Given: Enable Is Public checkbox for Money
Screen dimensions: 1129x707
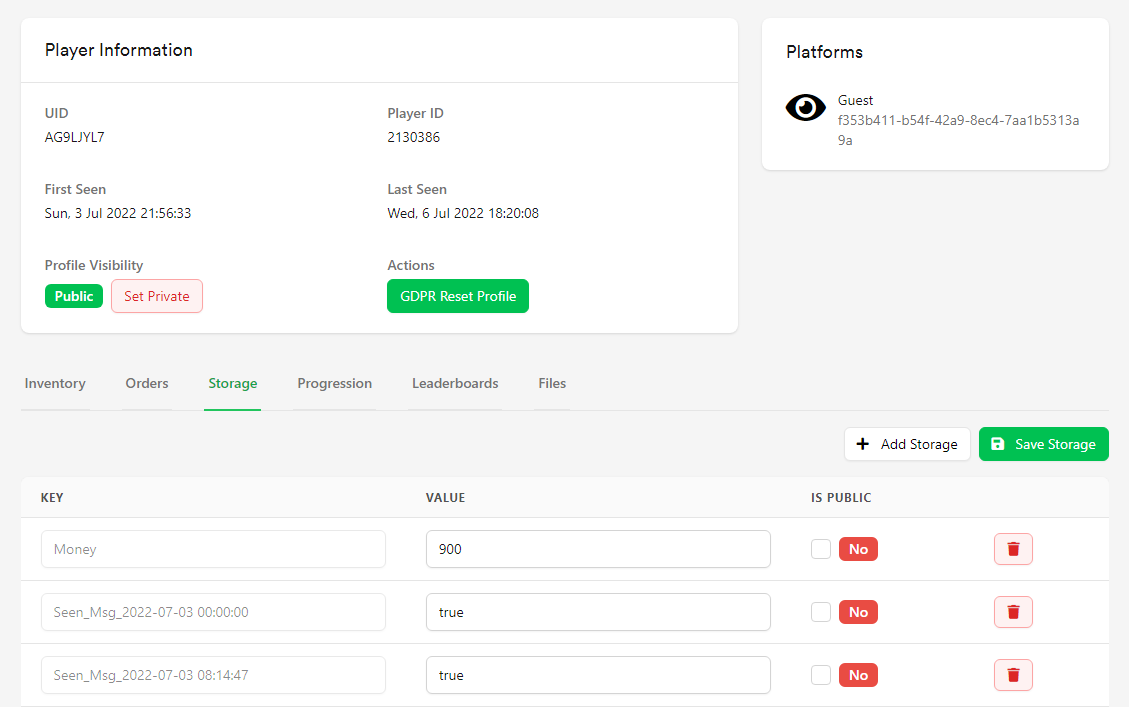Looking at the screenshot, I should click(821, 549).
